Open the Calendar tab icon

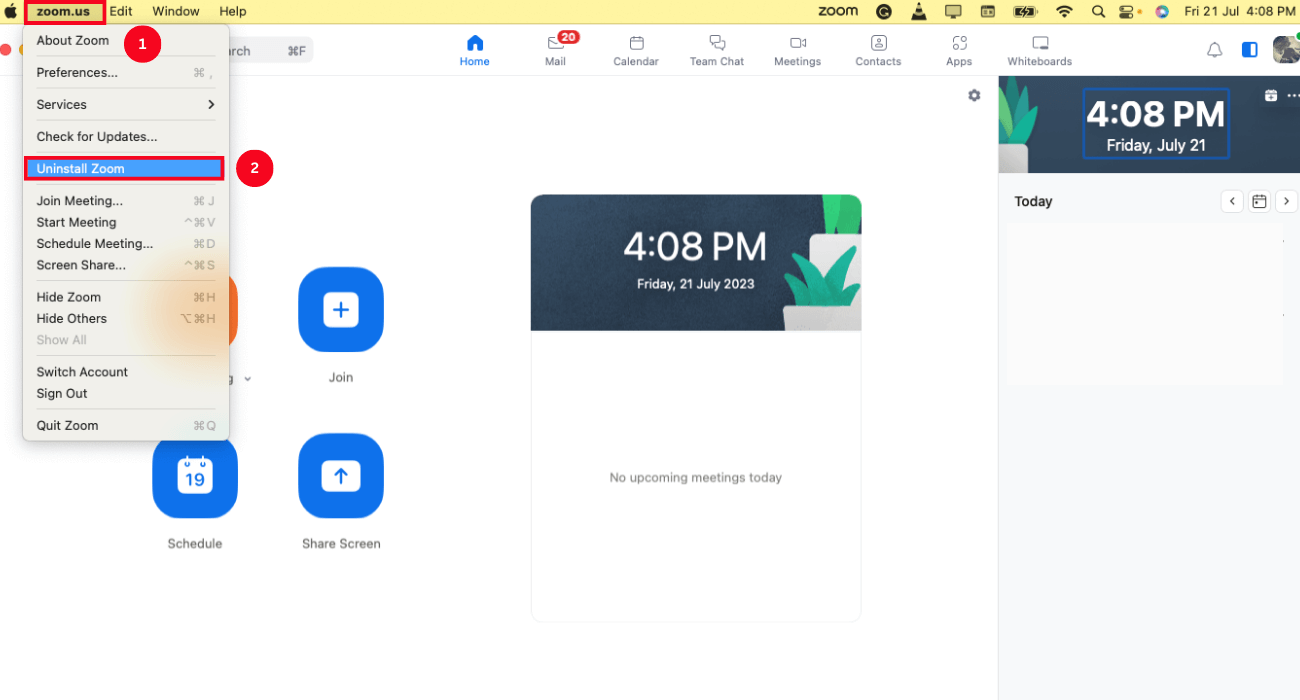click(636, 43)
